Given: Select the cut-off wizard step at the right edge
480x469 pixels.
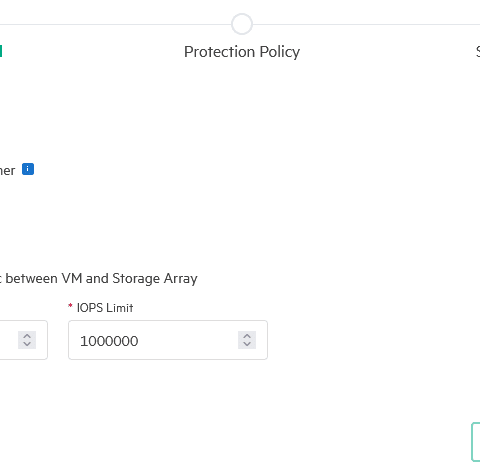Looking at the screenshot, I should [478, 52].
